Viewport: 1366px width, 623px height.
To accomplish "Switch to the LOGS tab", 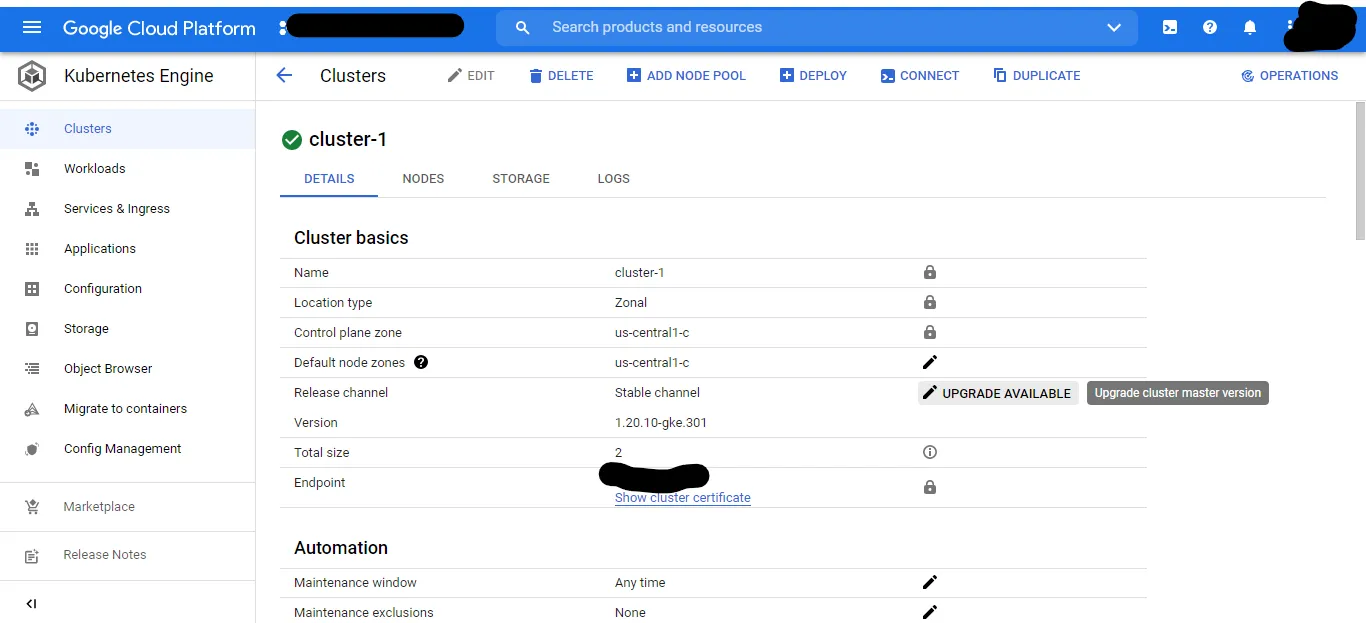I will pyautogui.click(x=614, y=179).
